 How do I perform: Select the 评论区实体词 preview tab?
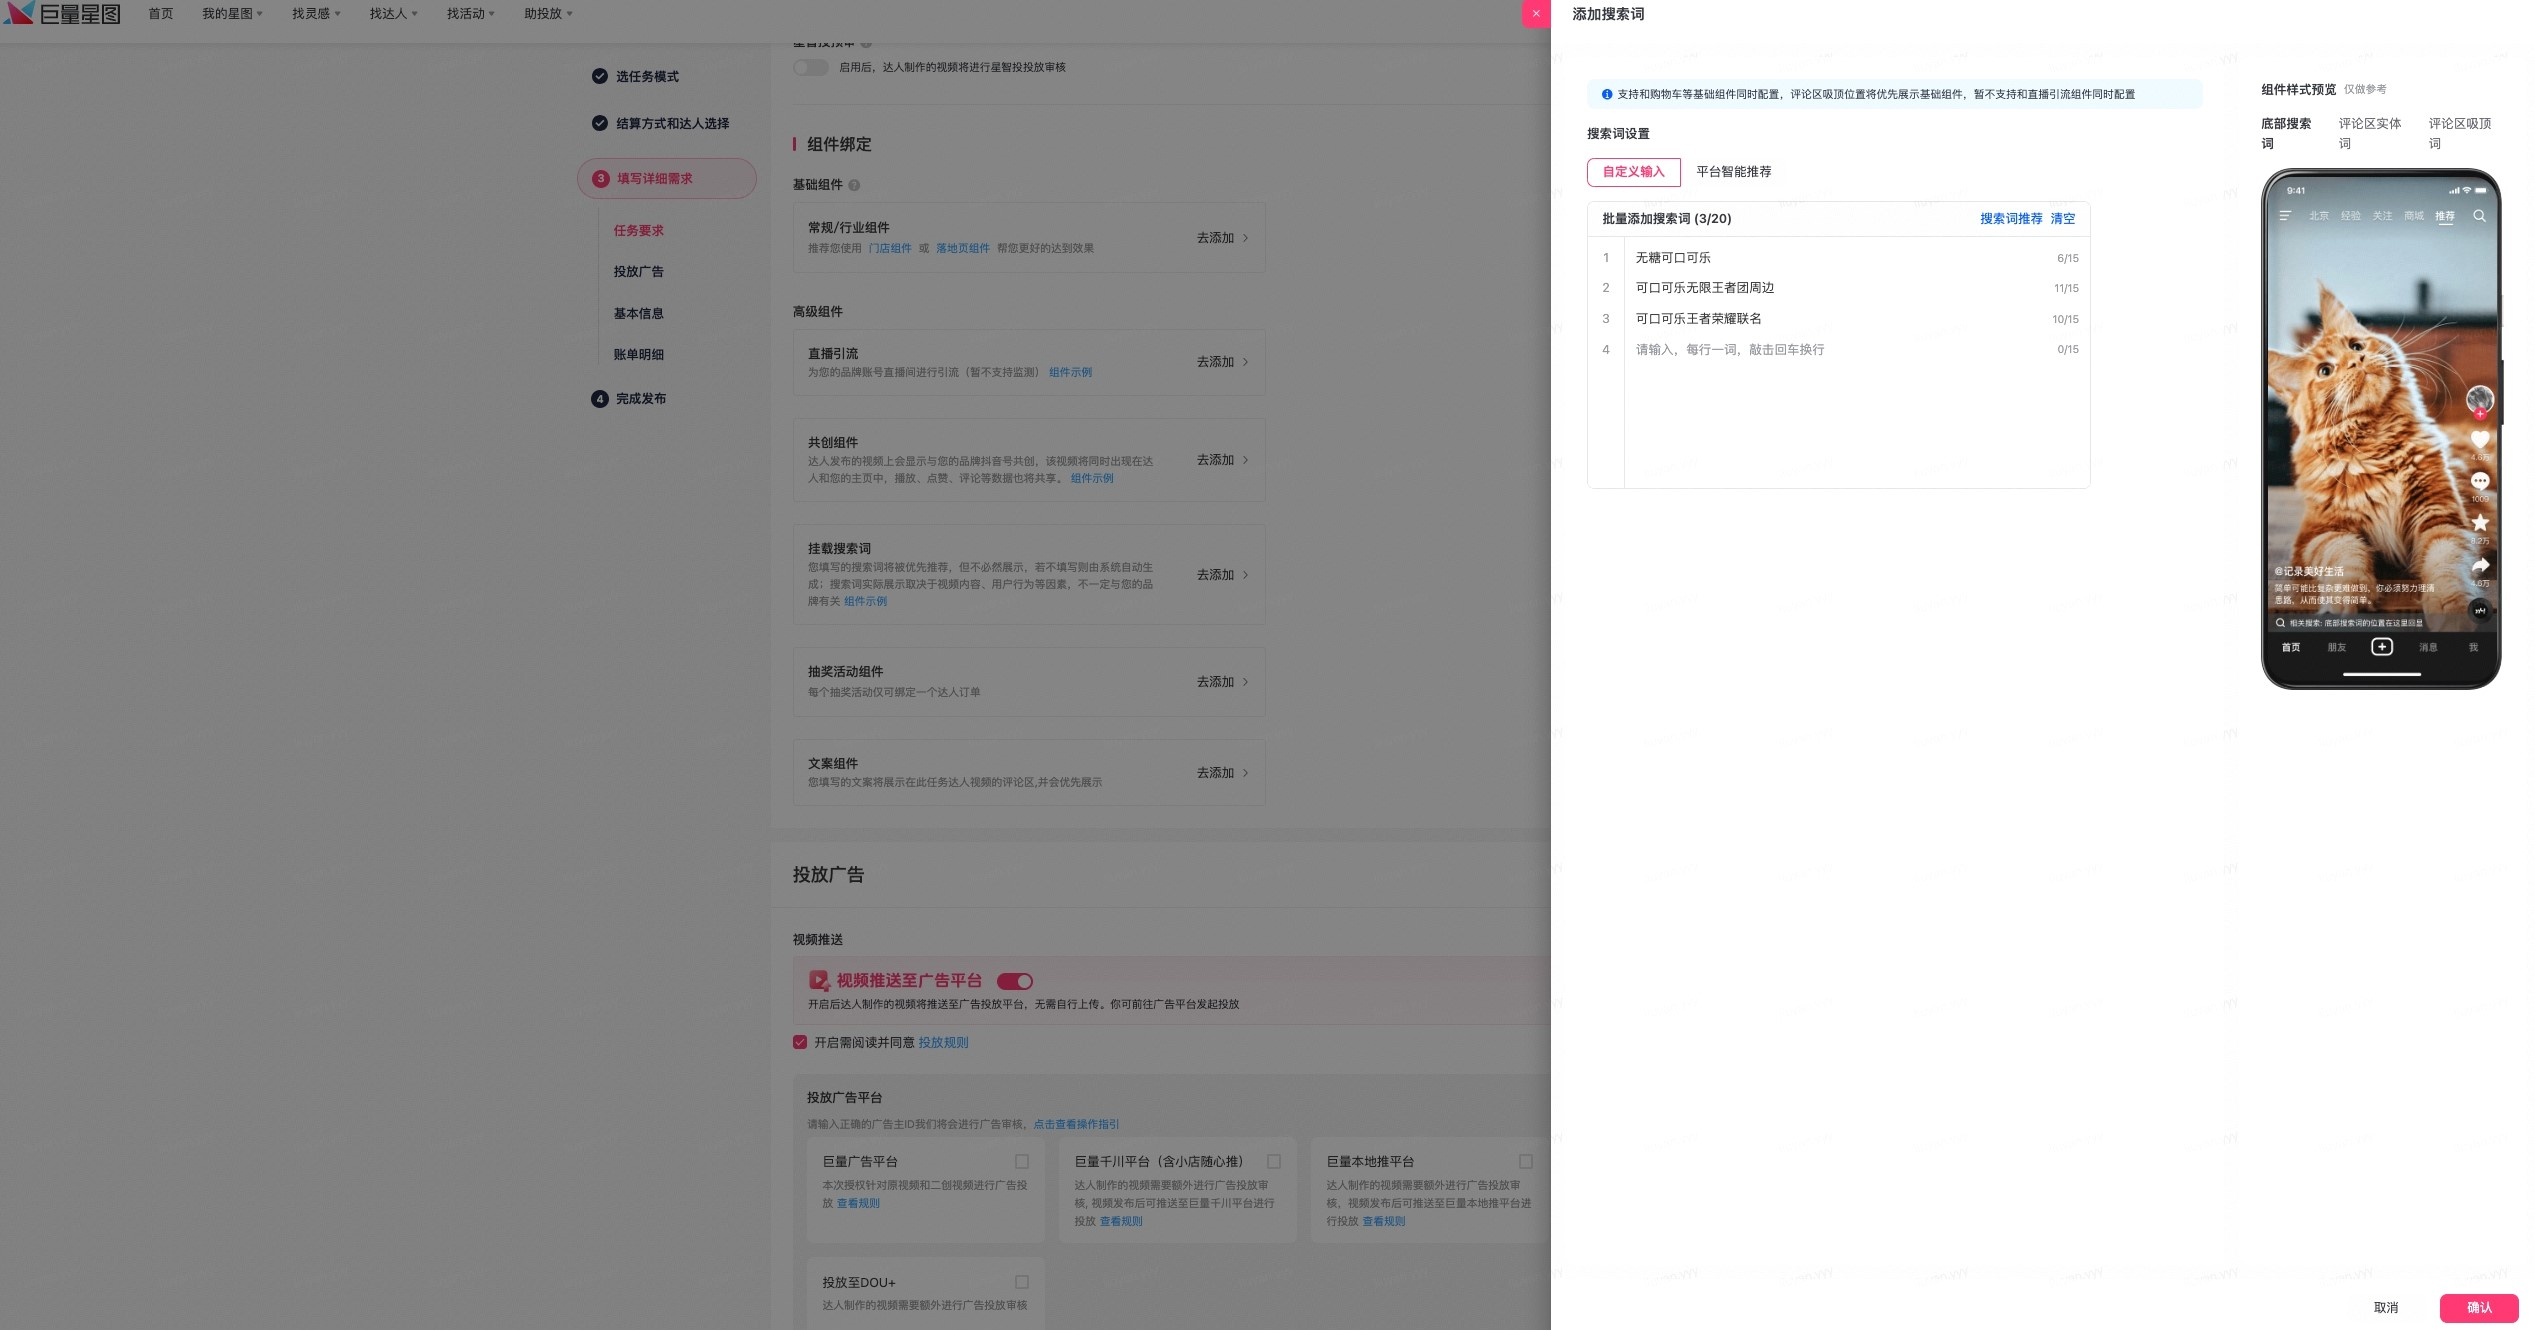coord(2369,133)
